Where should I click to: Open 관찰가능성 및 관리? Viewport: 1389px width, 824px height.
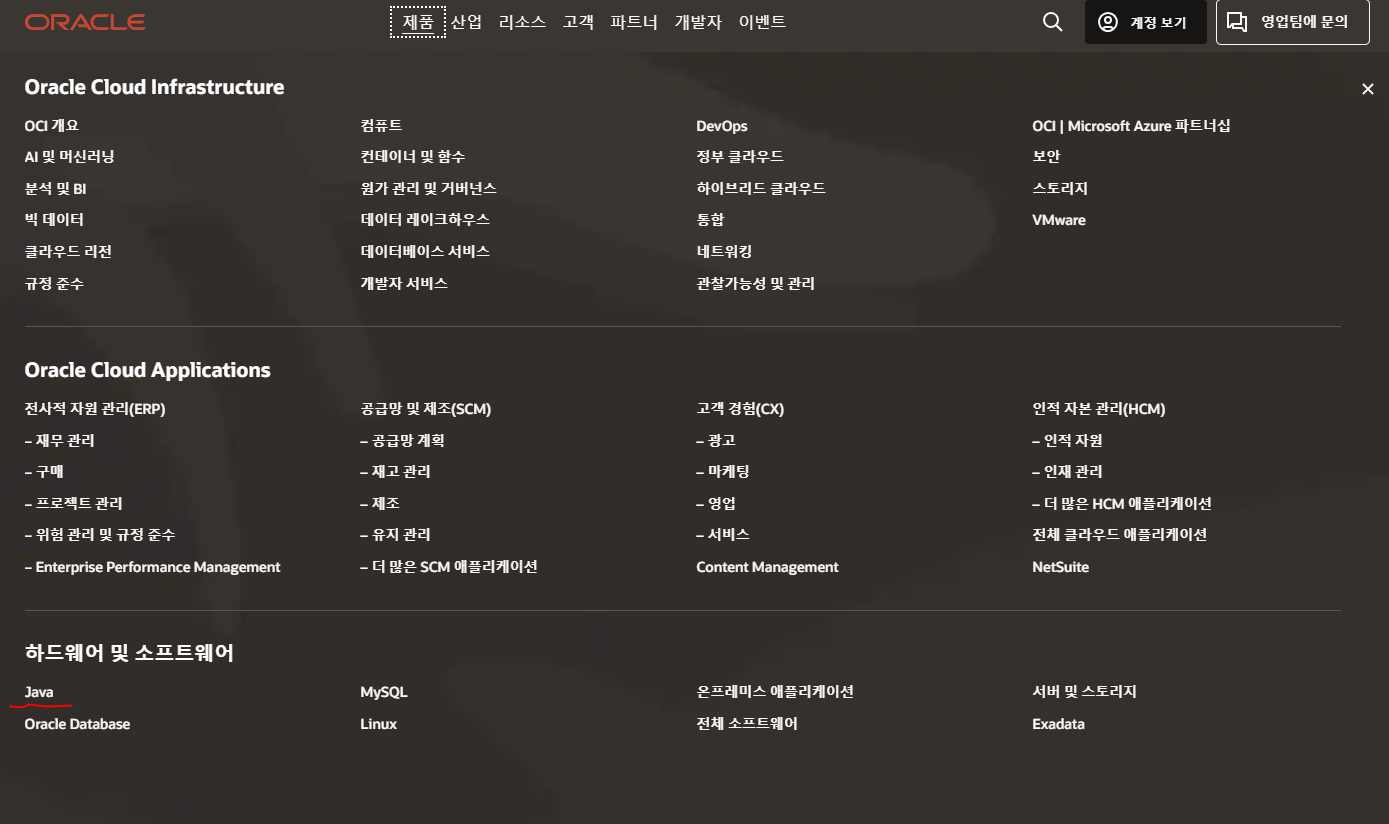click(x=755, y=284)
